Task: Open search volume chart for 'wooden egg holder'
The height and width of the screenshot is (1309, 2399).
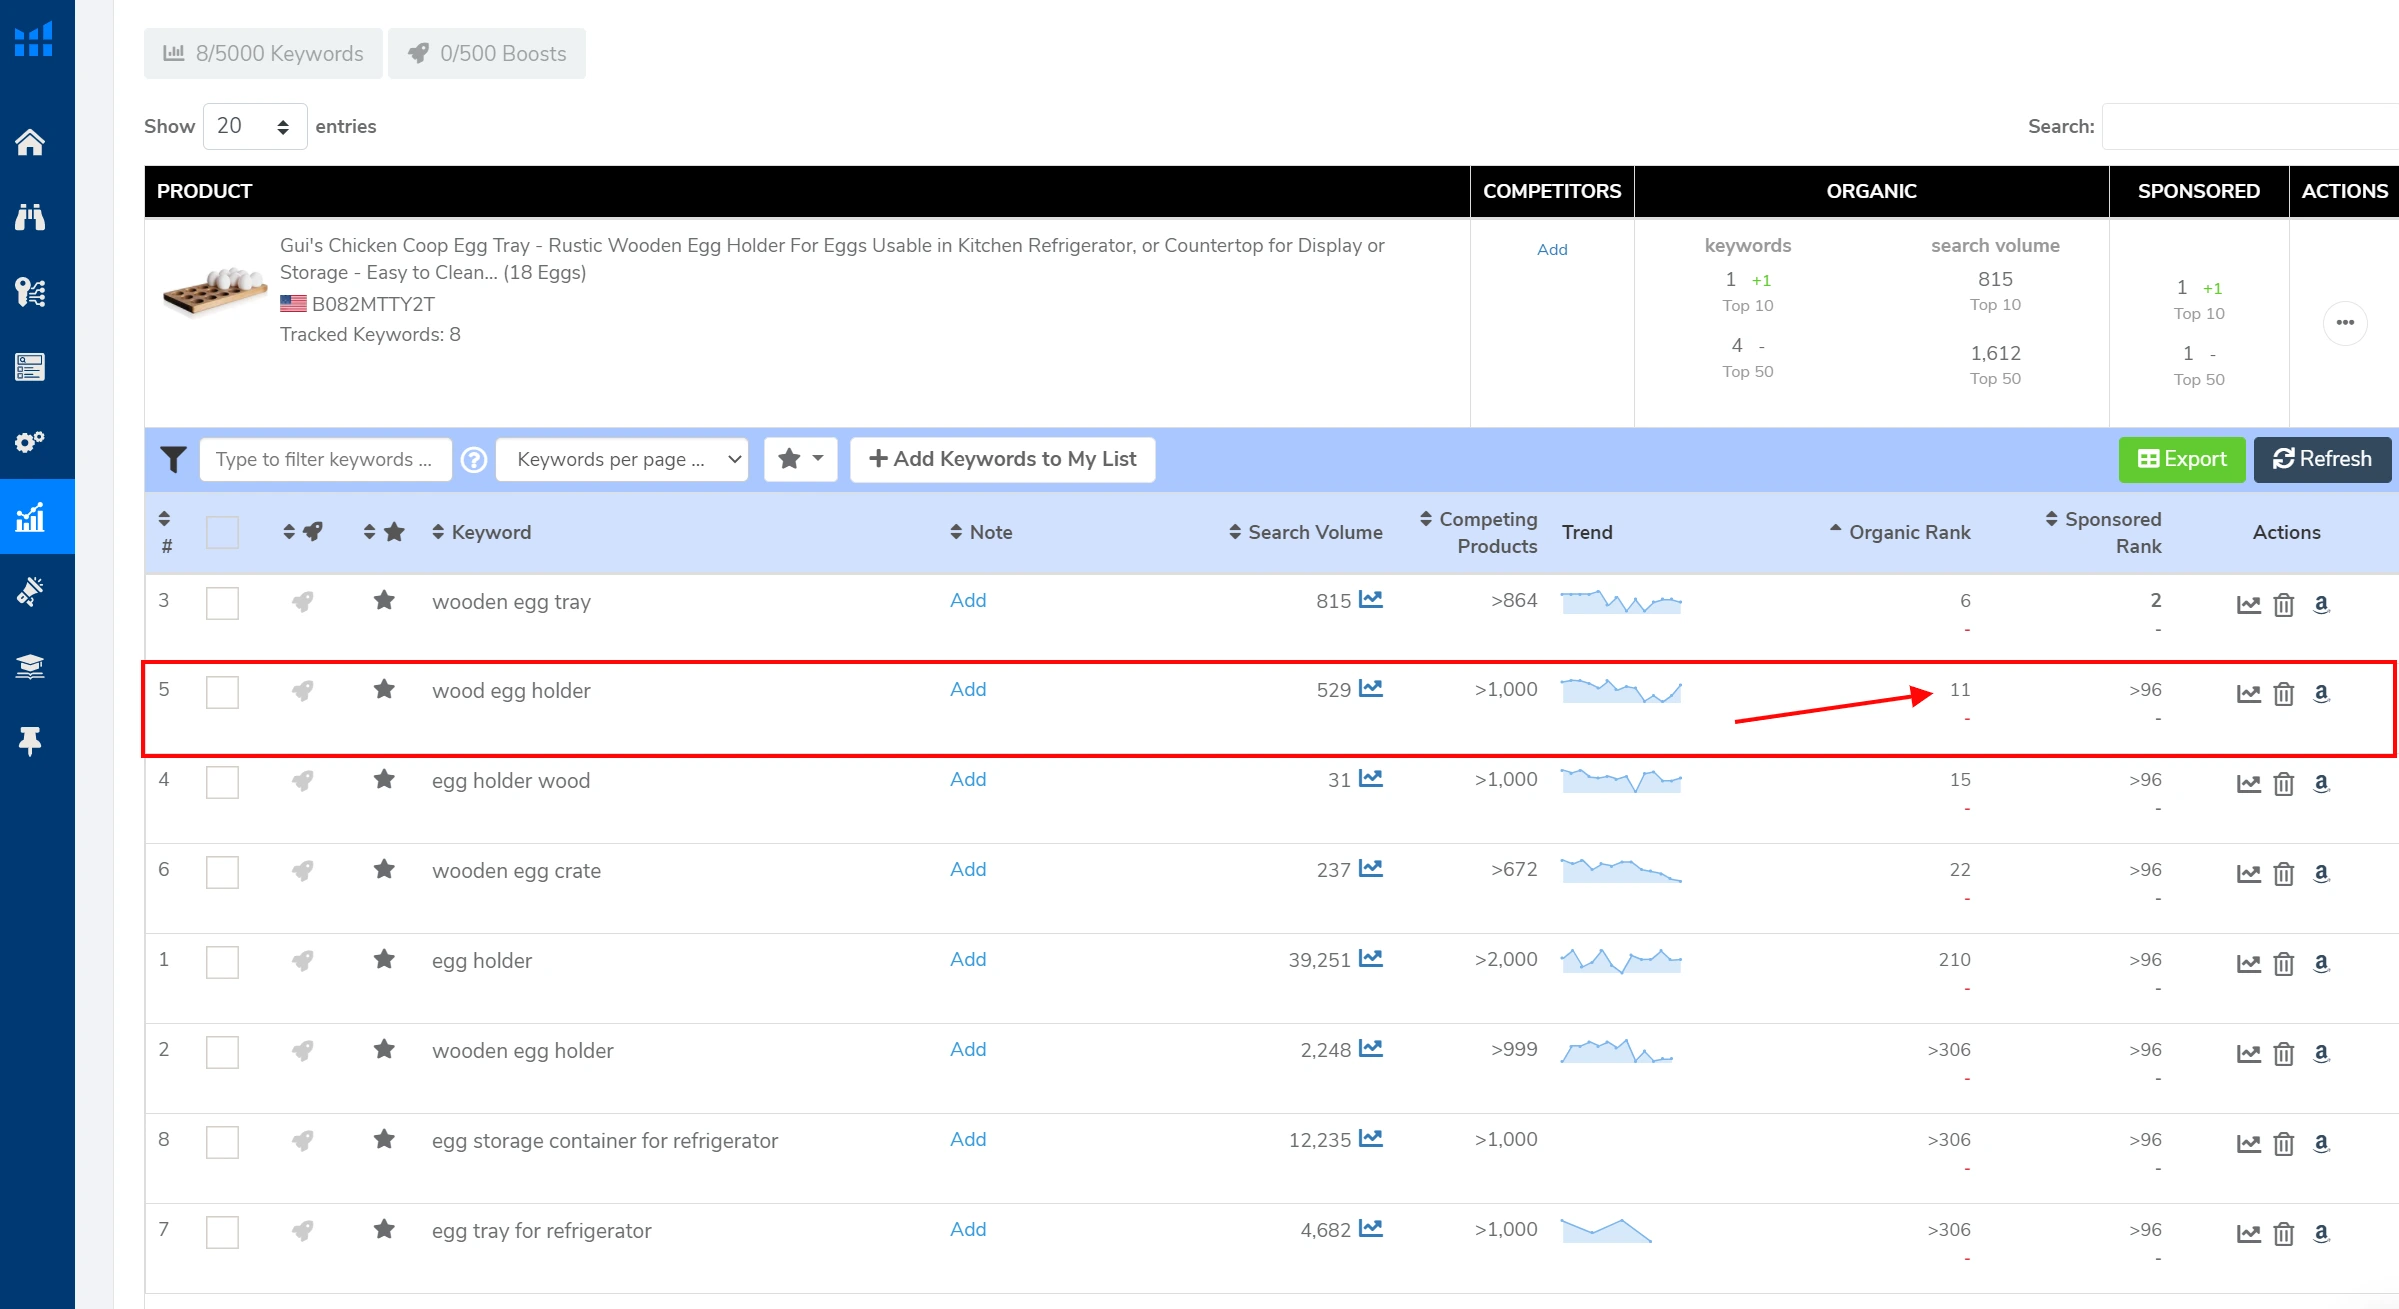Action: coord(1371,1049)
